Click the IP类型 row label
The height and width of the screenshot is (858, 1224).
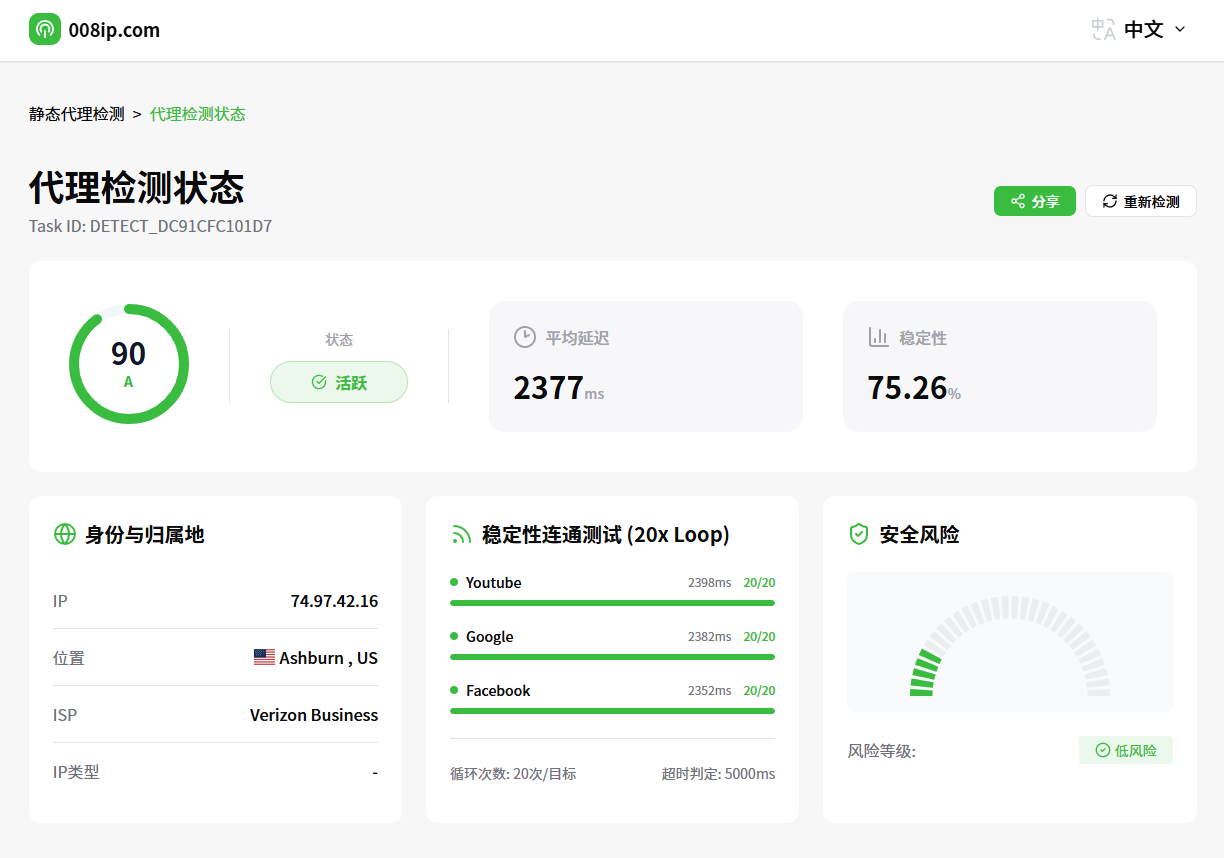[x=76, y=772]
